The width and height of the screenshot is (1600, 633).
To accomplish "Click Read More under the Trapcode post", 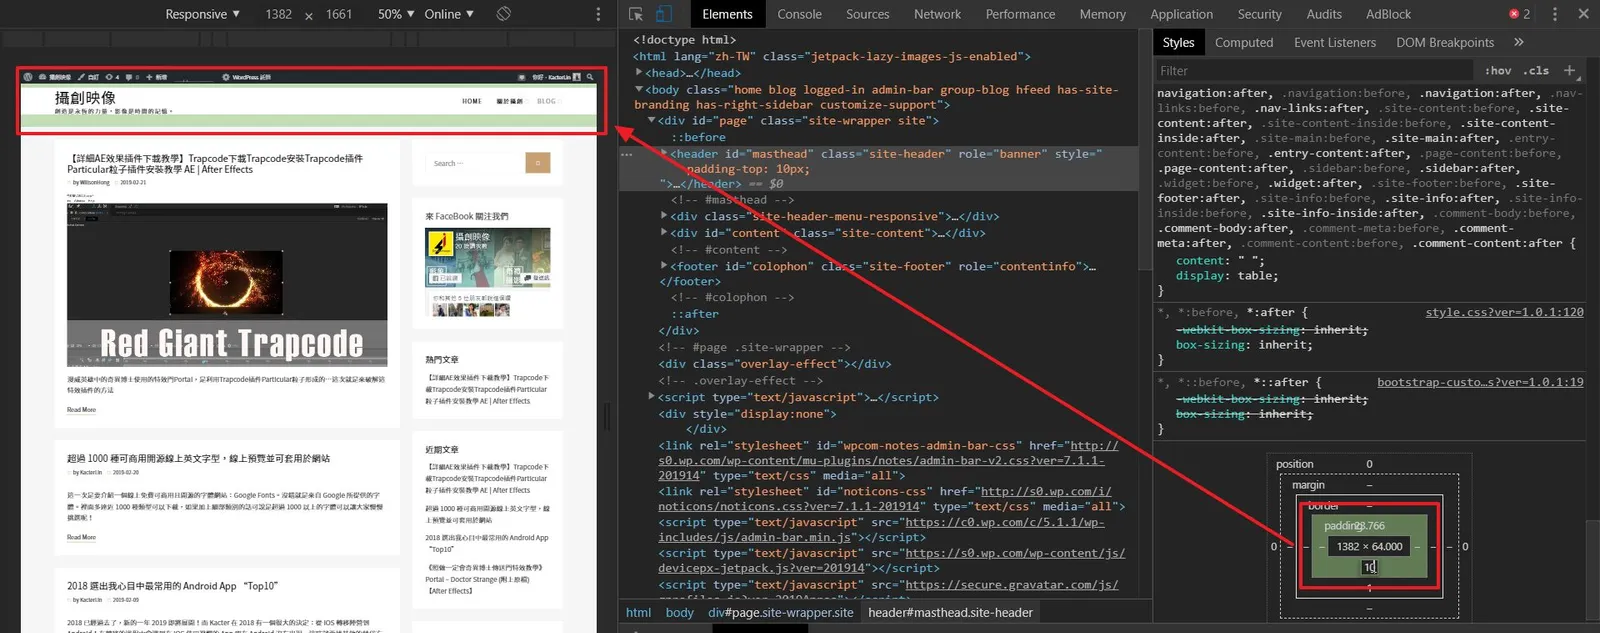I will click(81, 410).
